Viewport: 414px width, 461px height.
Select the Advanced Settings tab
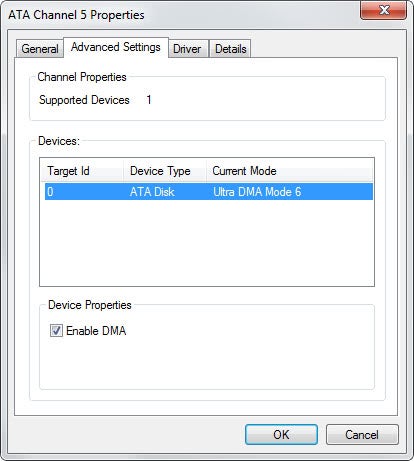[x=116, y=47]
